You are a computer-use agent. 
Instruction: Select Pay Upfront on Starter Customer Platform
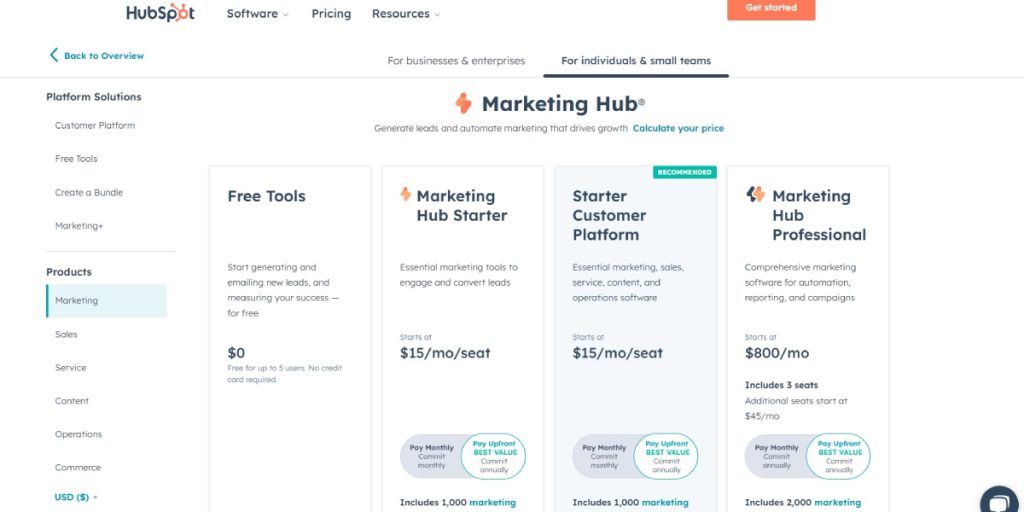666,456
